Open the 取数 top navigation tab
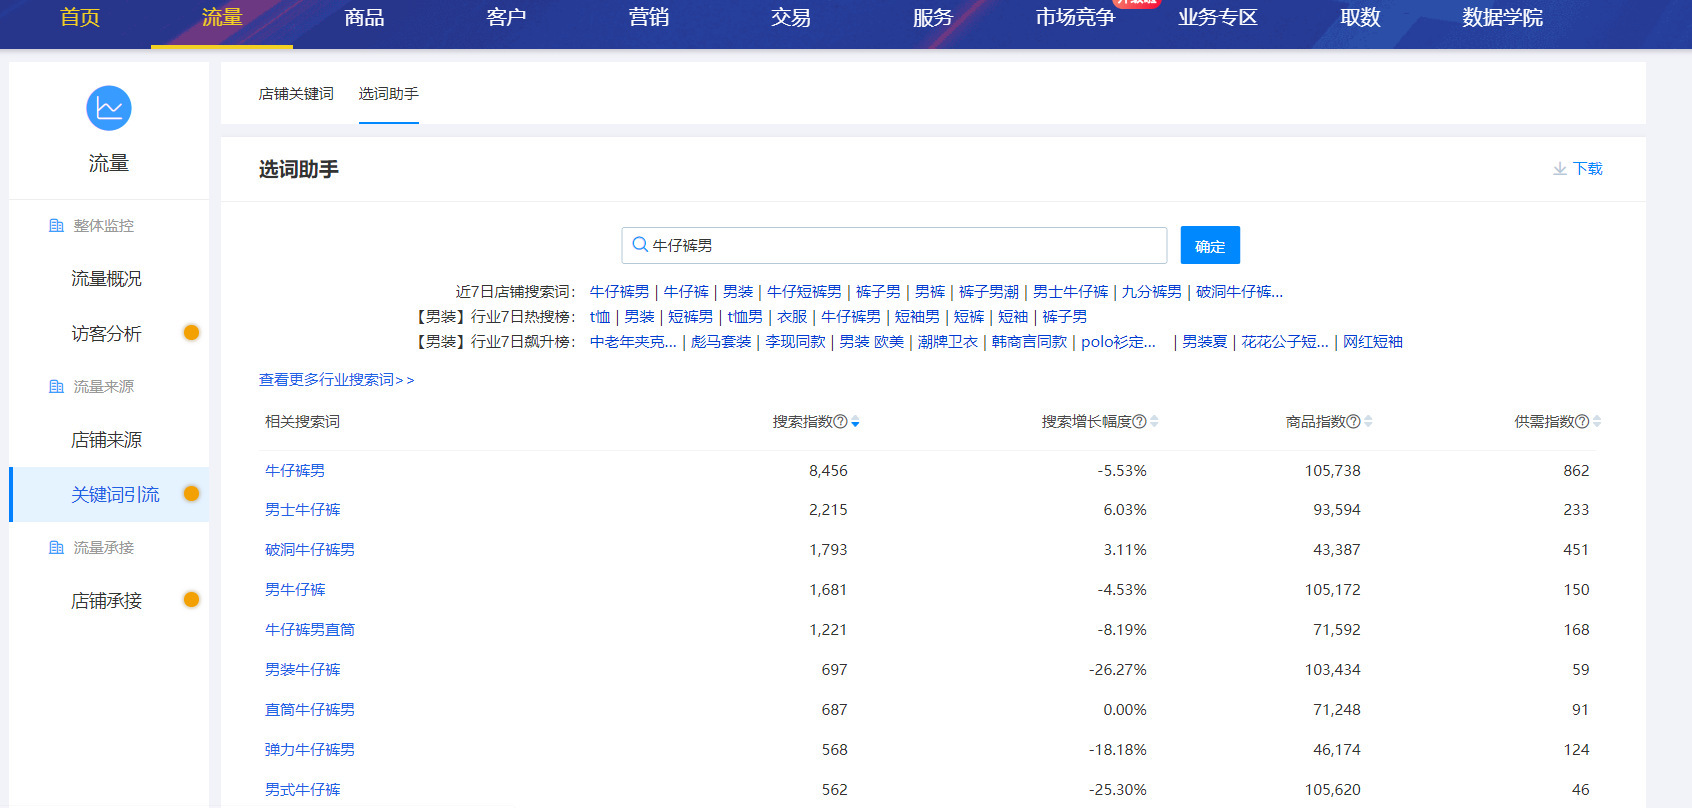1692x808 pixels. tap(1360, 18)
